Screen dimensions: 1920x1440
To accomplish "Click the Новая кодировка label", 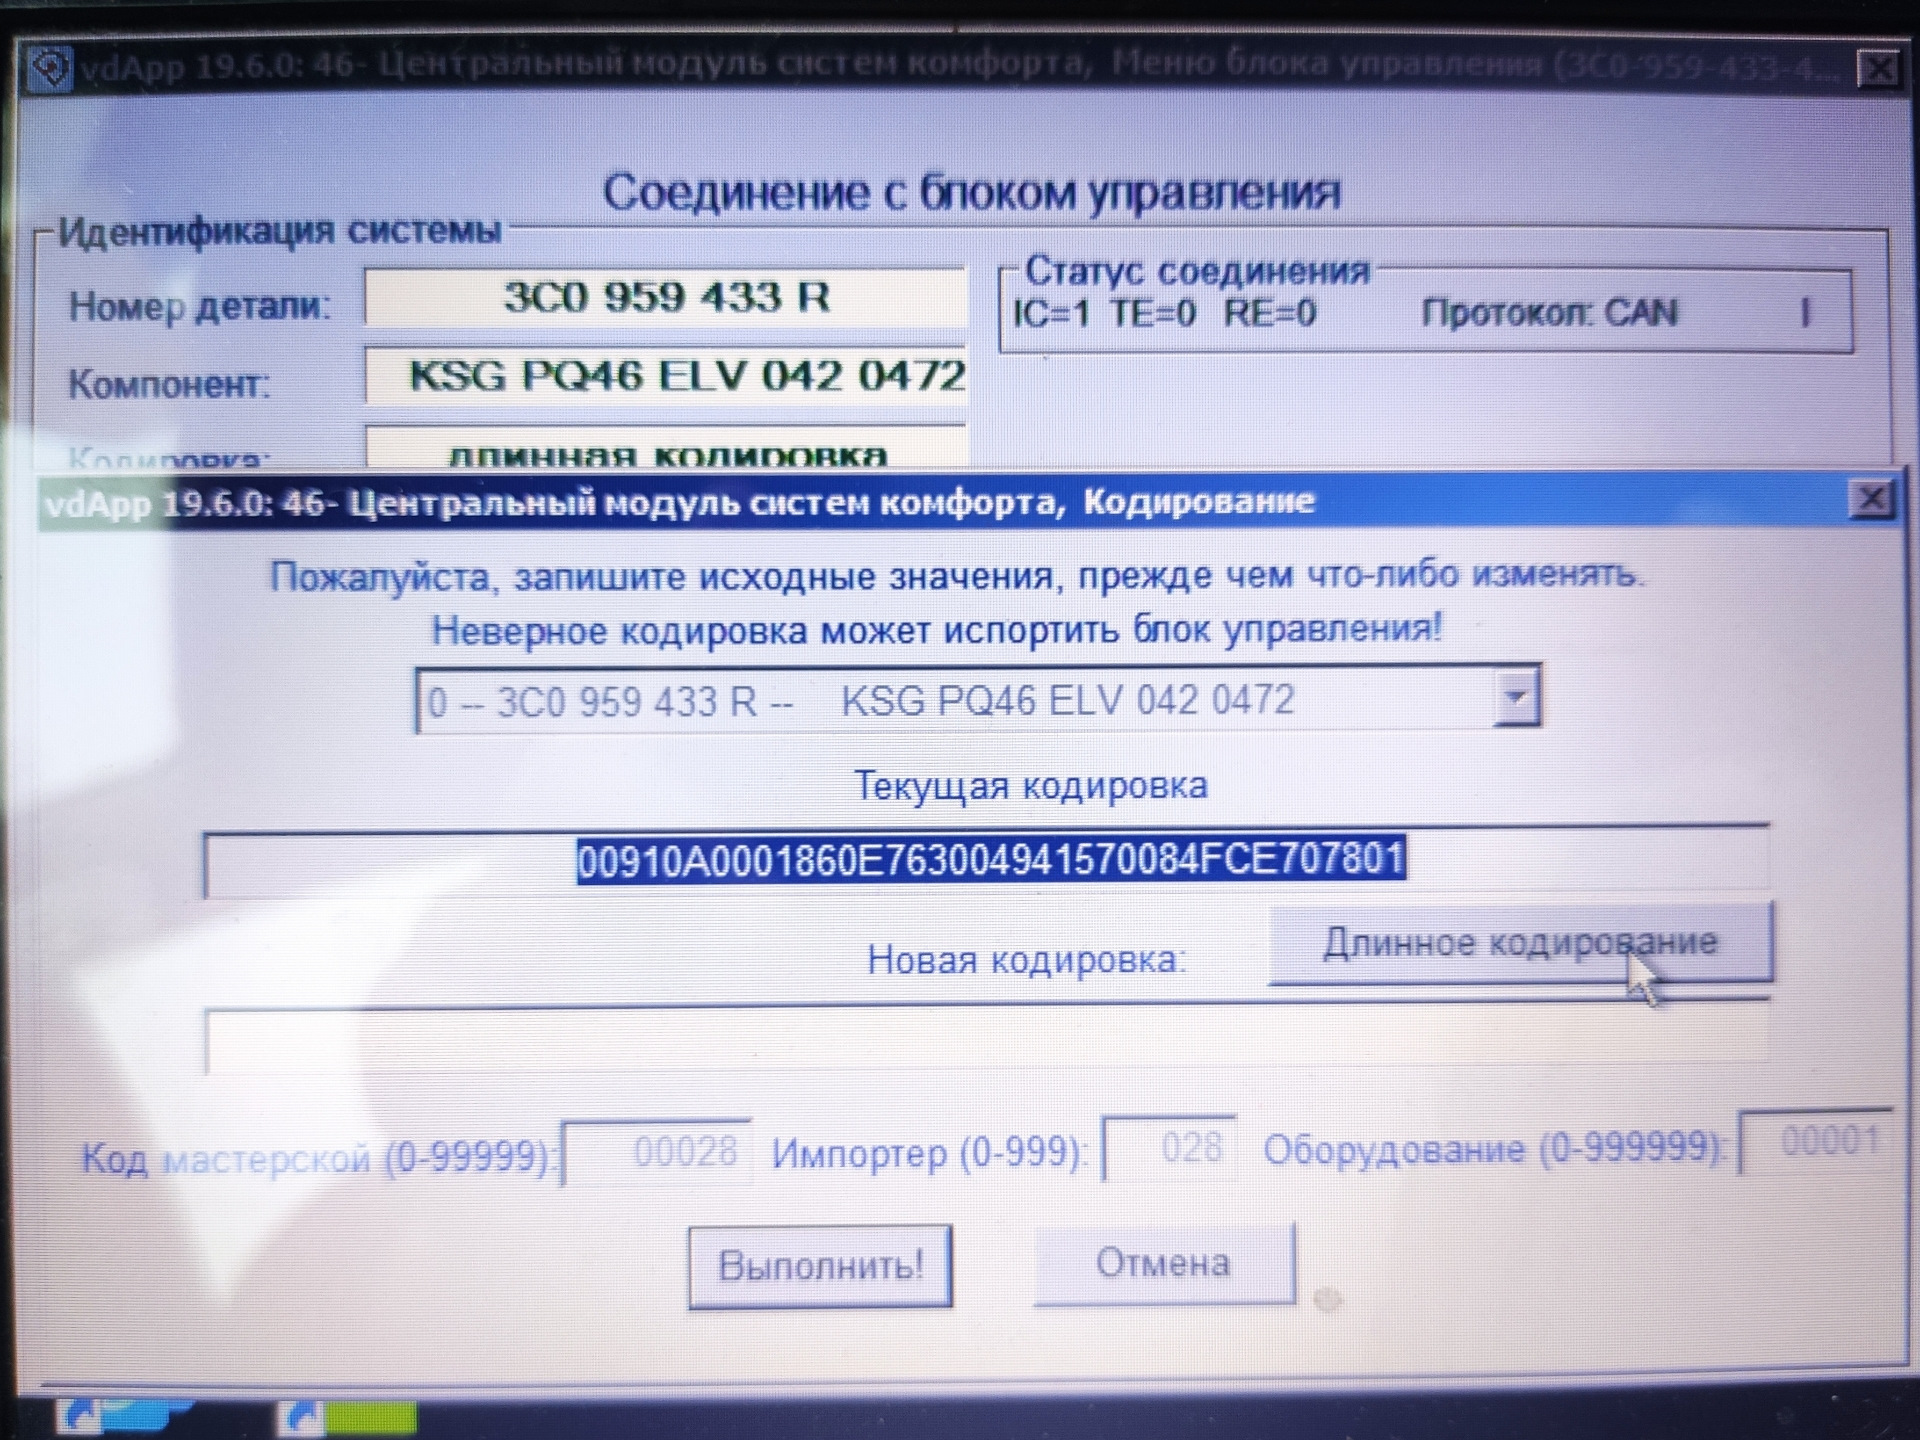I will point(1026,960).
